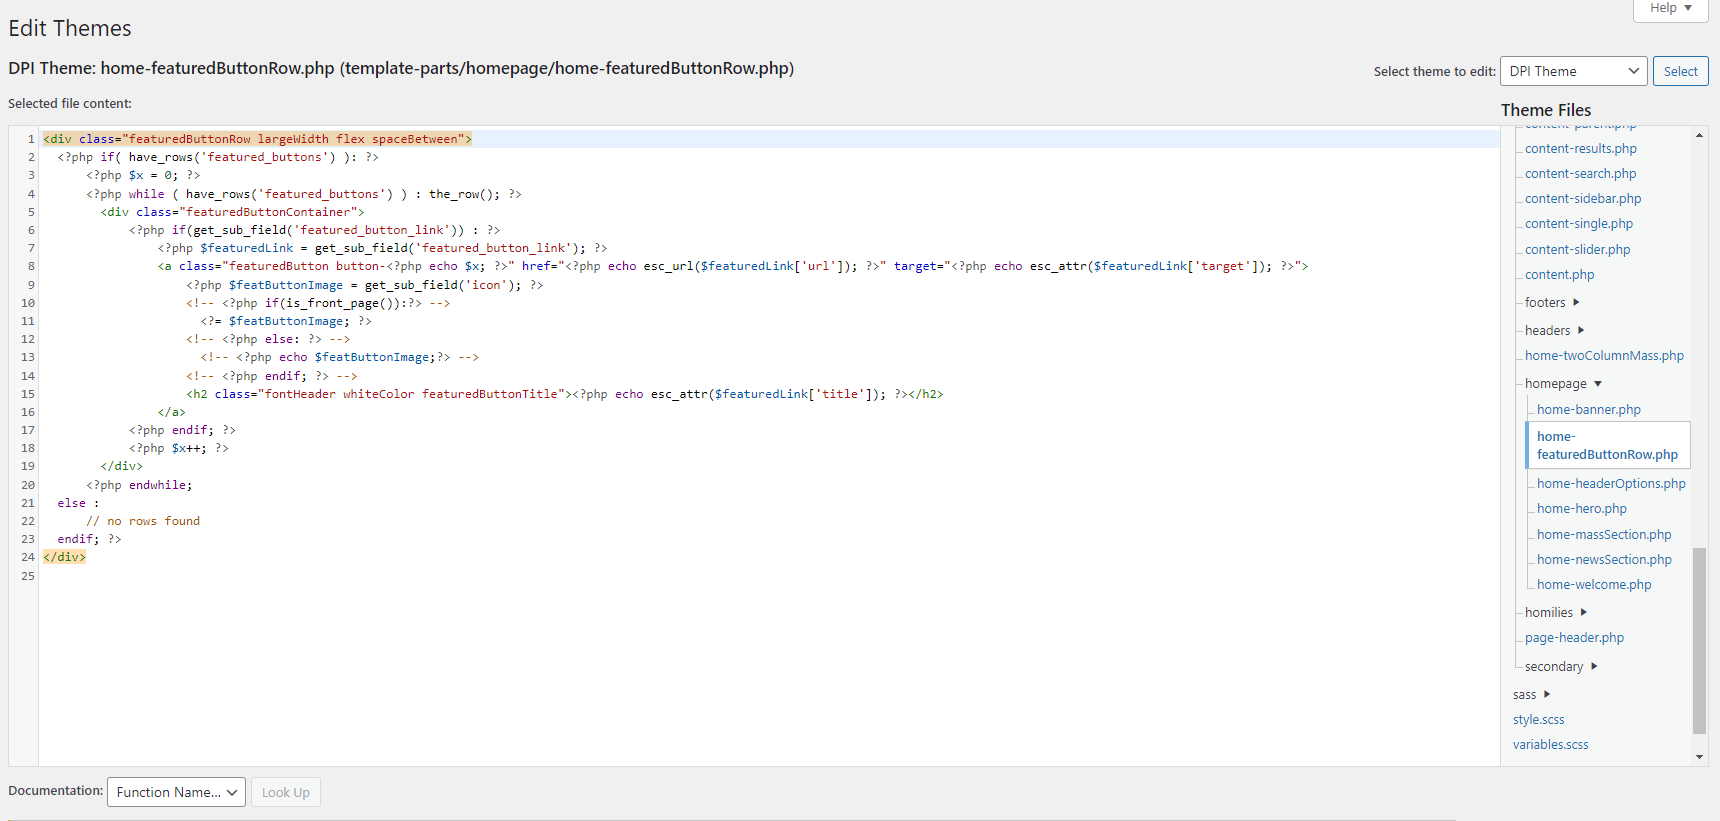Open home-hero.php in the editor
The image size is (1720, 821).
click(x=1581, y=508)
